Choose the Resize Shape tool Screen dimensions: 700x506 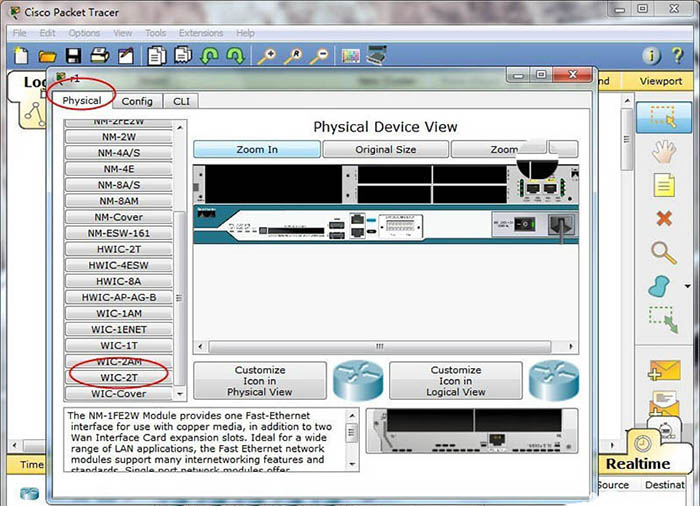(664, 319)
